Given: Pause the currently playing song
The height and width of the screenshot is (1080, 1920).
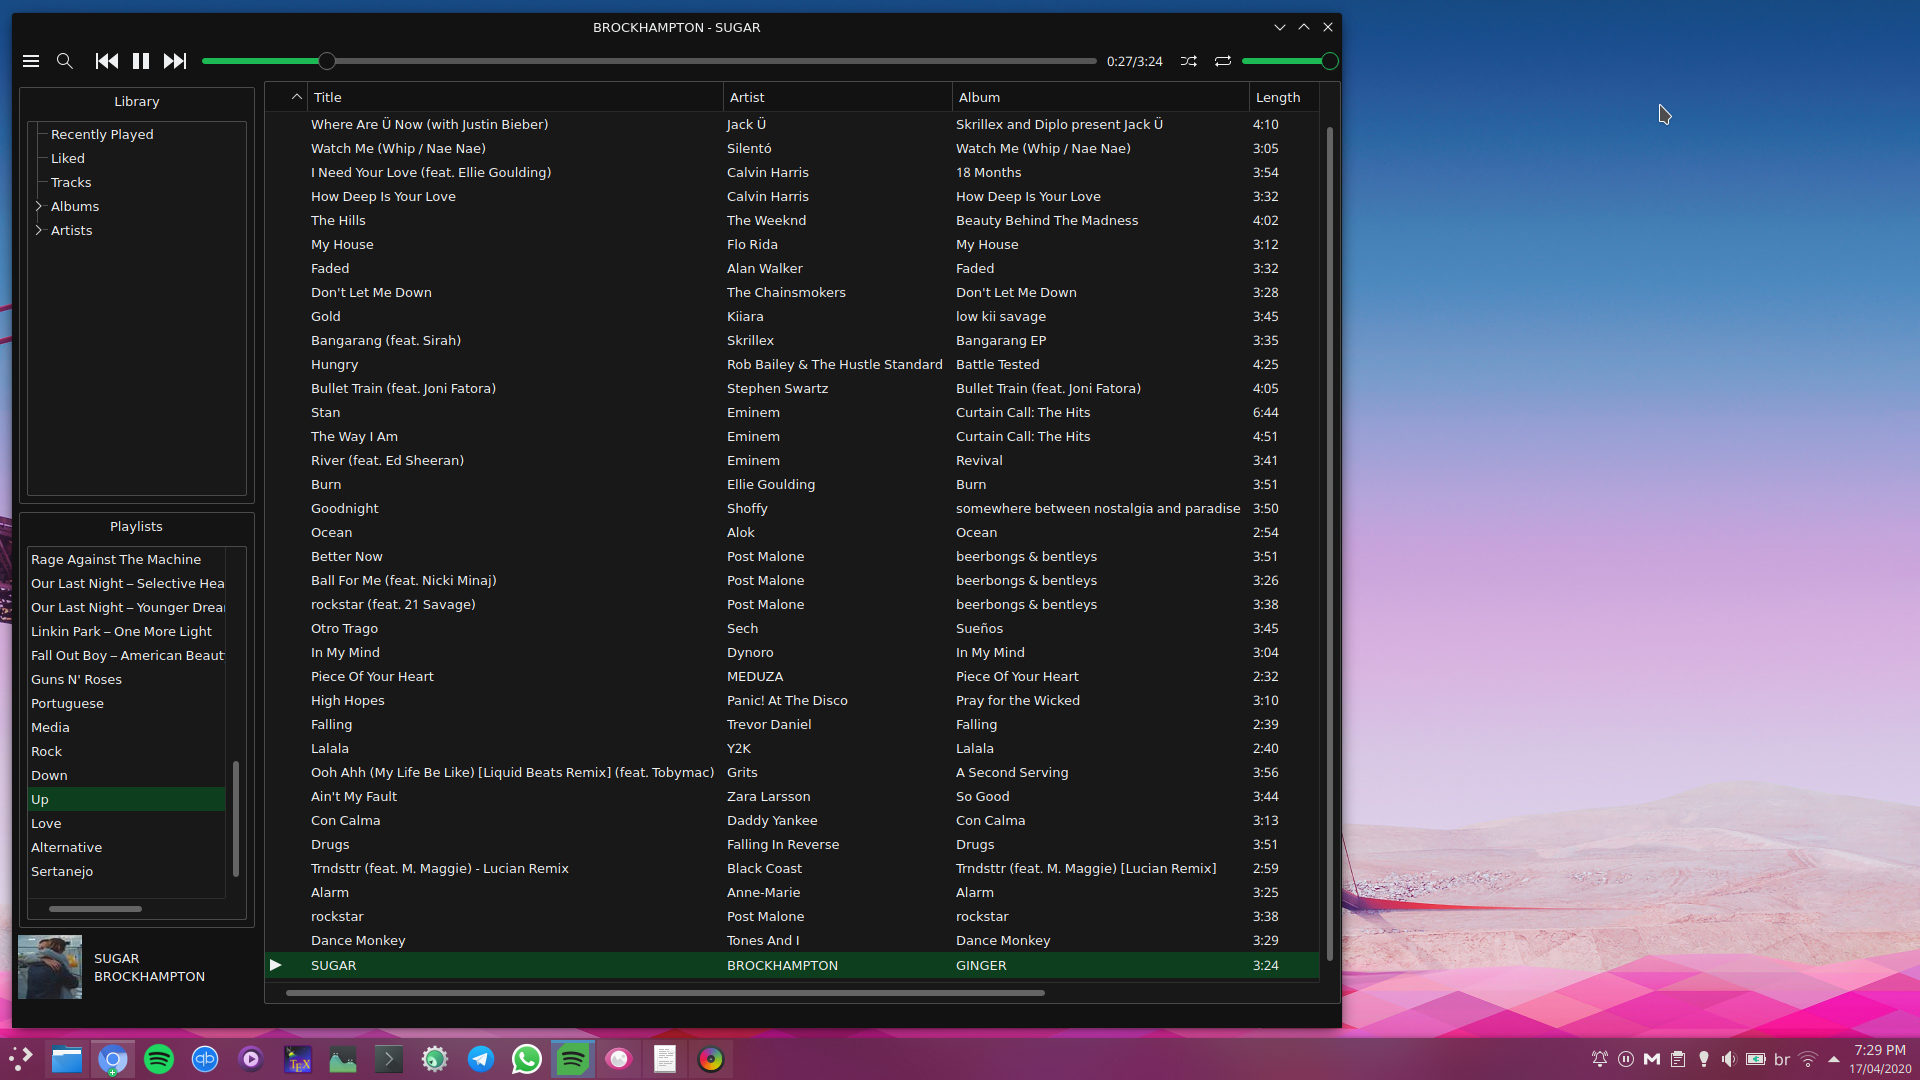Looking at the screenshot, I should [x=141, y=61].
